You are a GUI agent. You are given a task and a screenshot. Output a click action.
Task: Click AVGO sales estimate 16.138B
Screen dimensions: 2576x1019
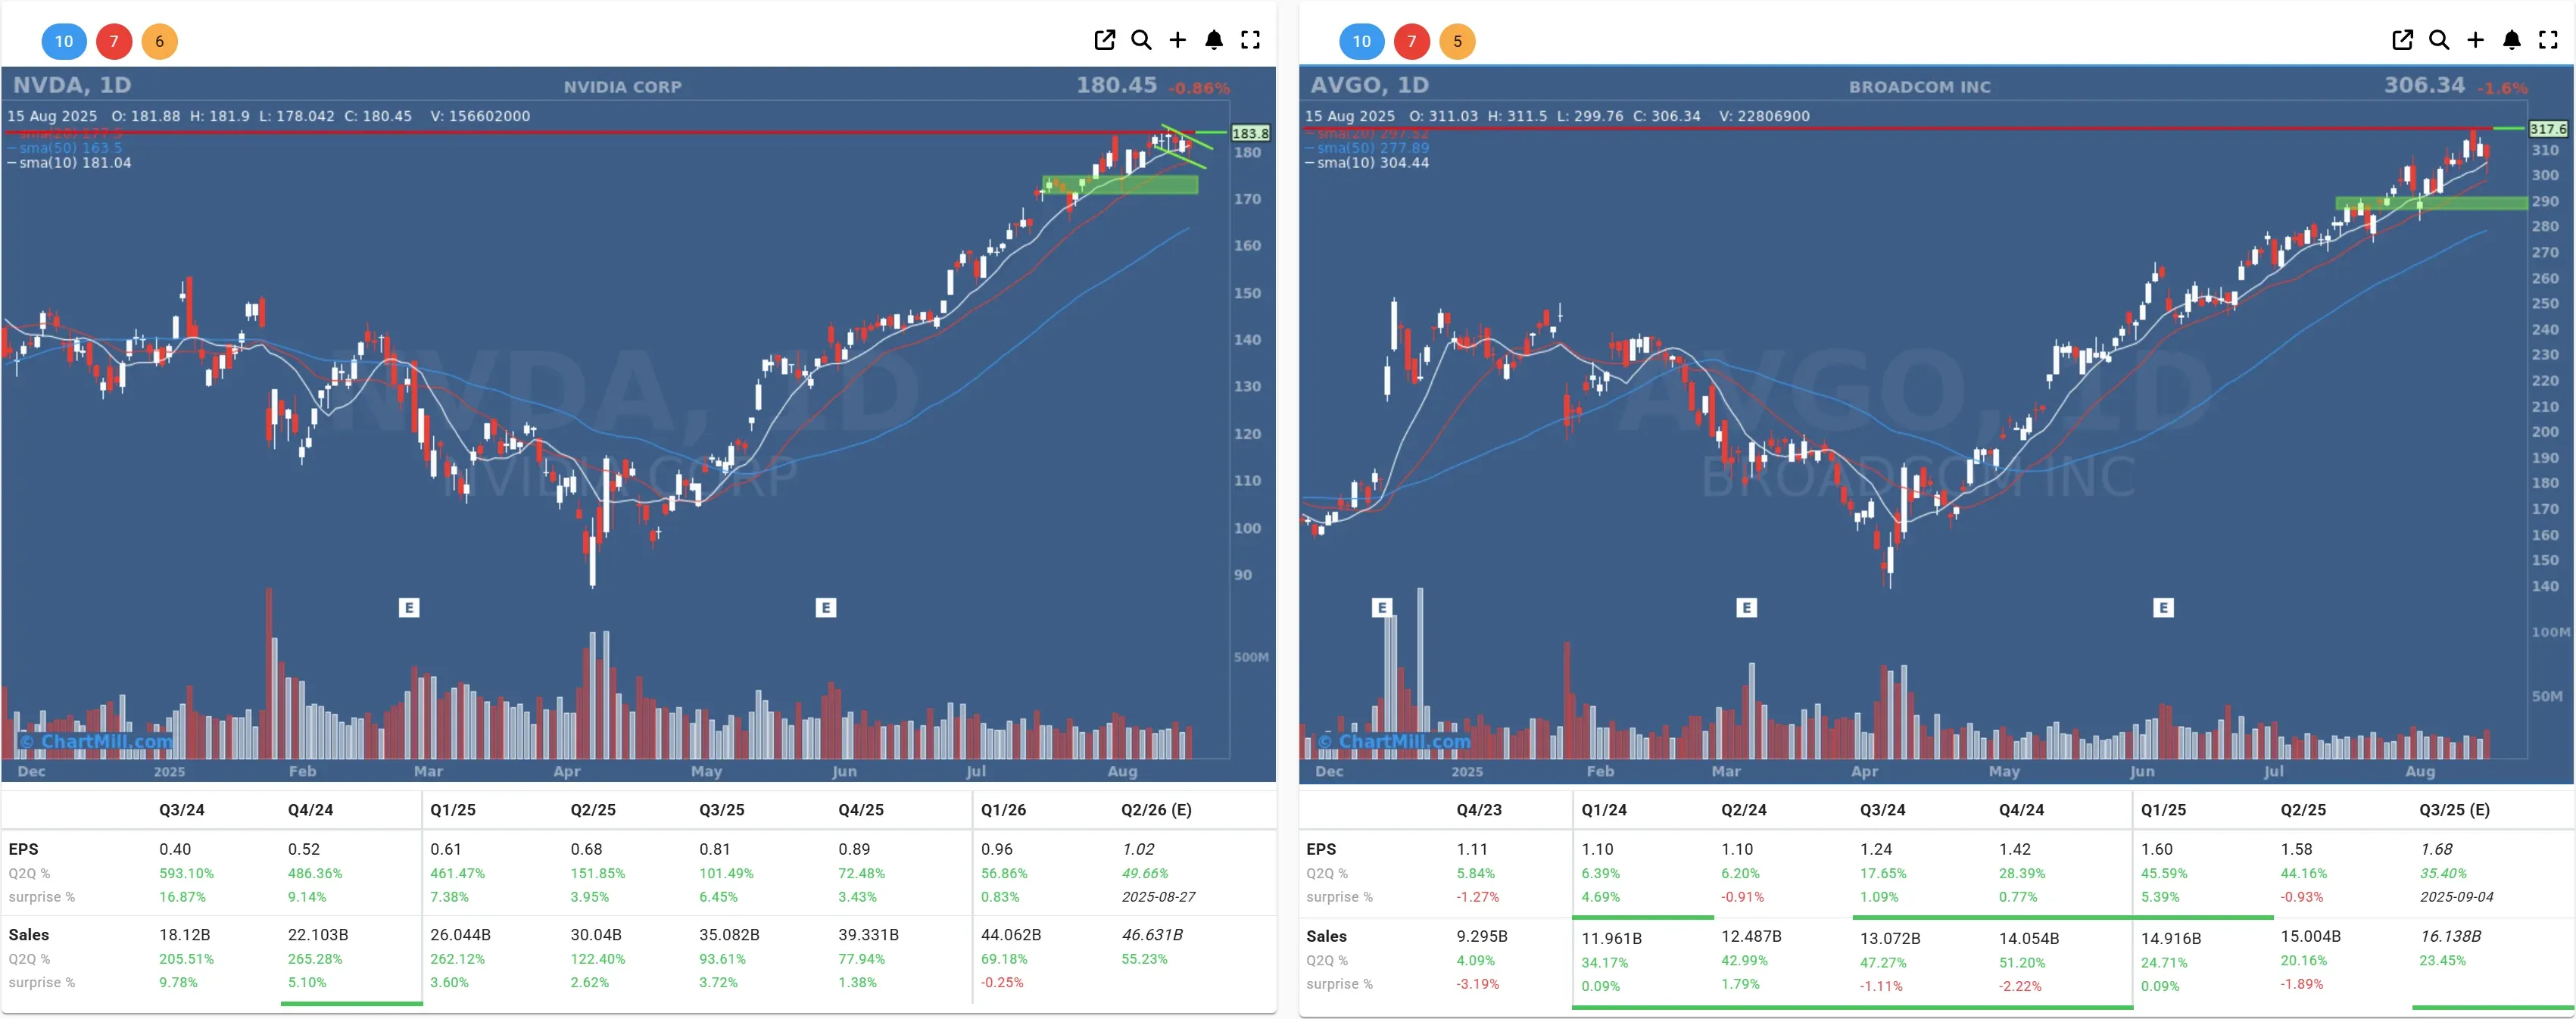pos(2450,937)
